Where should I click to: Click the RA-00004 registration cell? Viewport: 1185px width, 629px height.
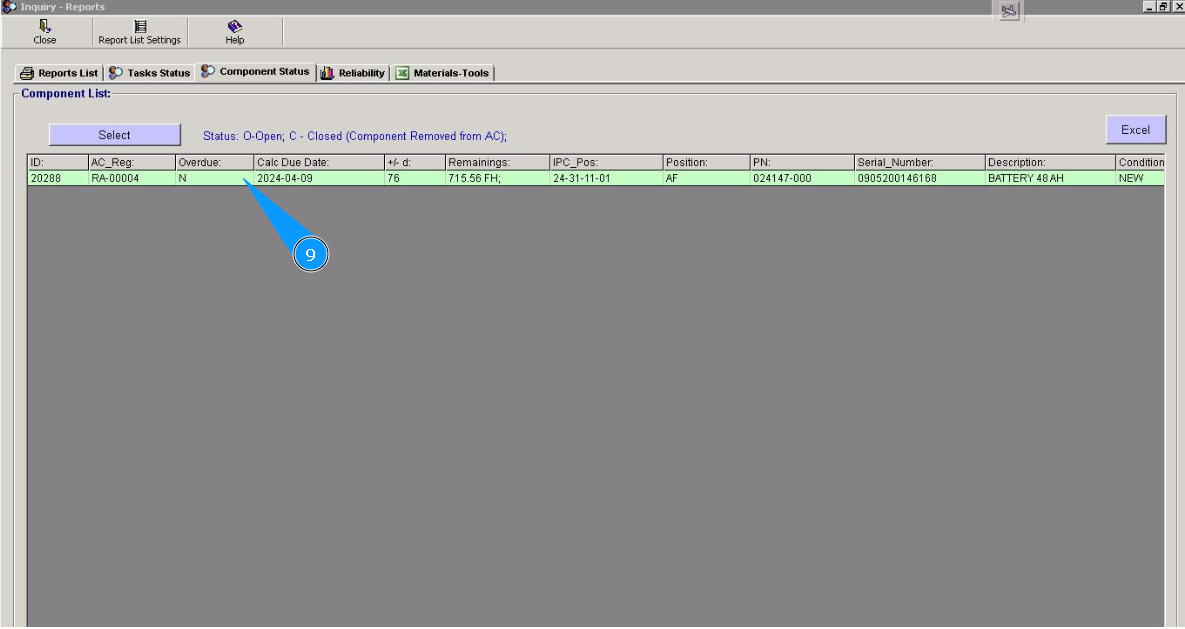131,178
